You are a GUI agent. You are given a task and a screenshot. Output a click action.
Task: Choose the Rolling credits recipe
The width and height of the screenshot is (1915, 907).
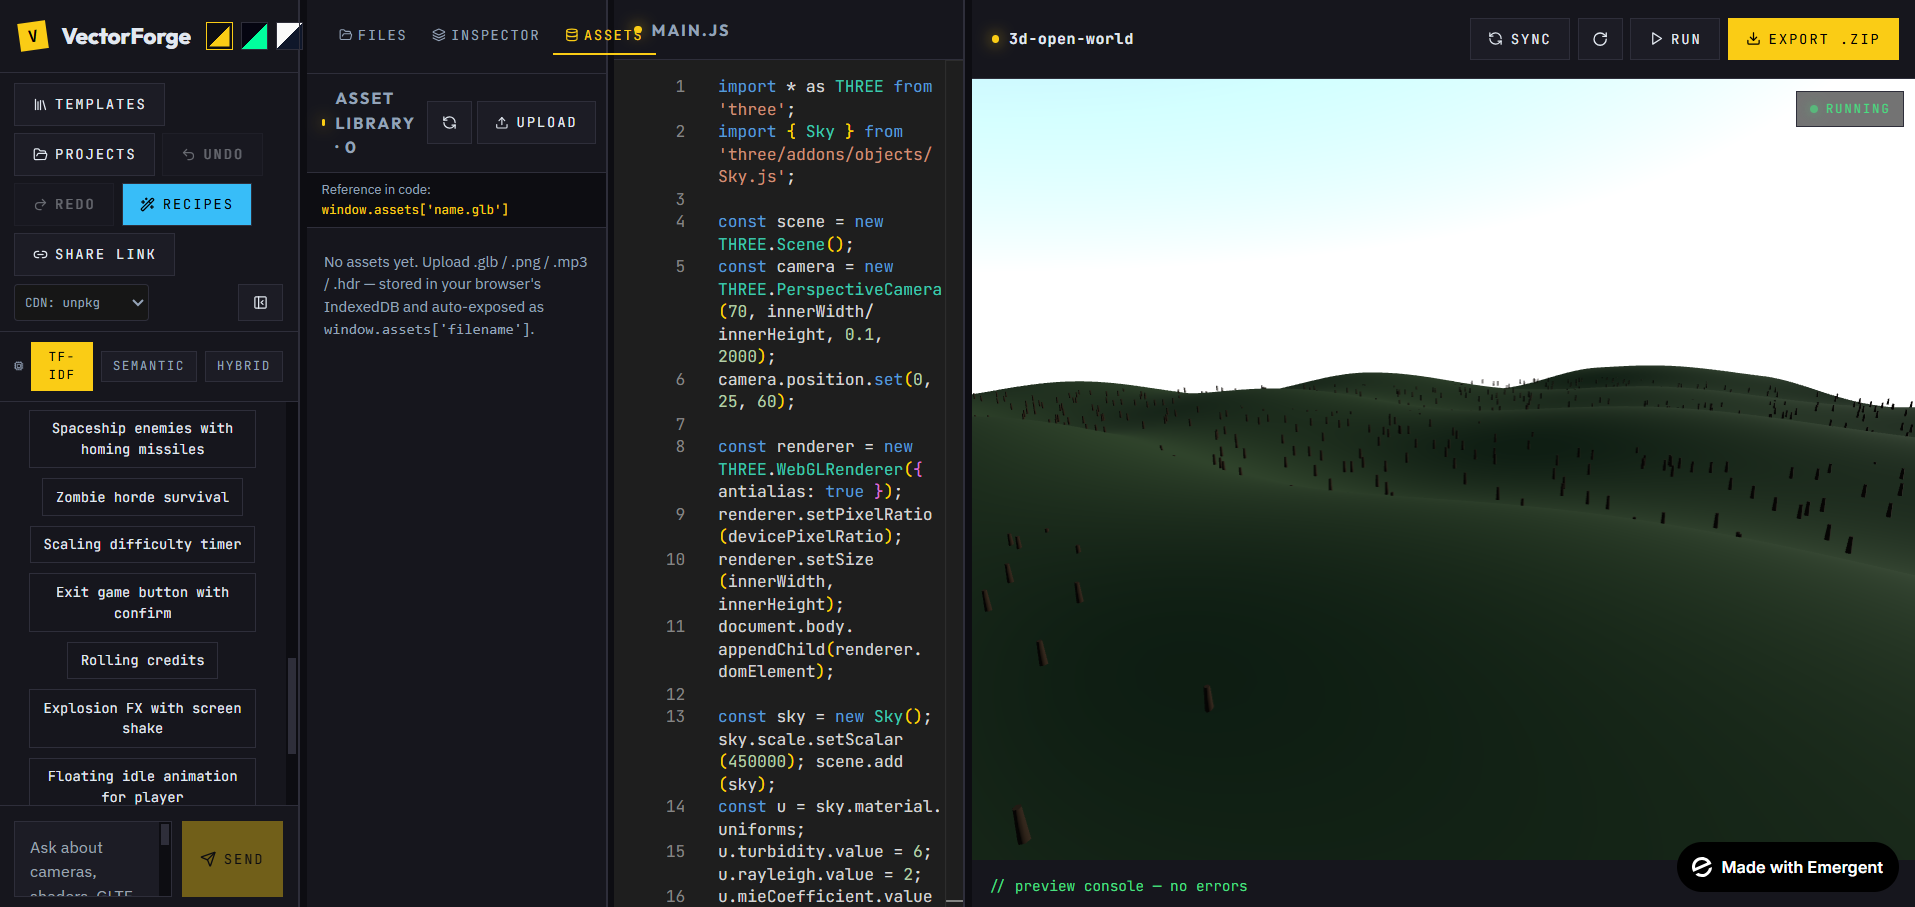pos(142,661)
